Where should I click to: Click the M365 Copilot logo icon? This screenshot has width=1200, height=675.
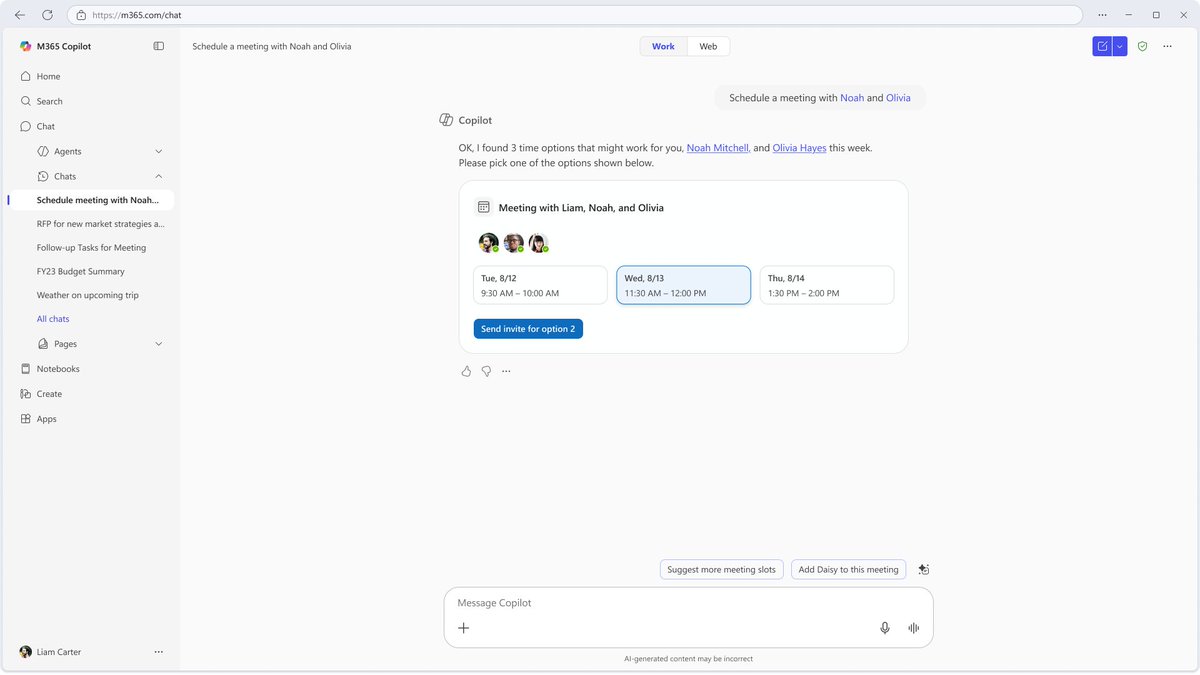(26, 46)
